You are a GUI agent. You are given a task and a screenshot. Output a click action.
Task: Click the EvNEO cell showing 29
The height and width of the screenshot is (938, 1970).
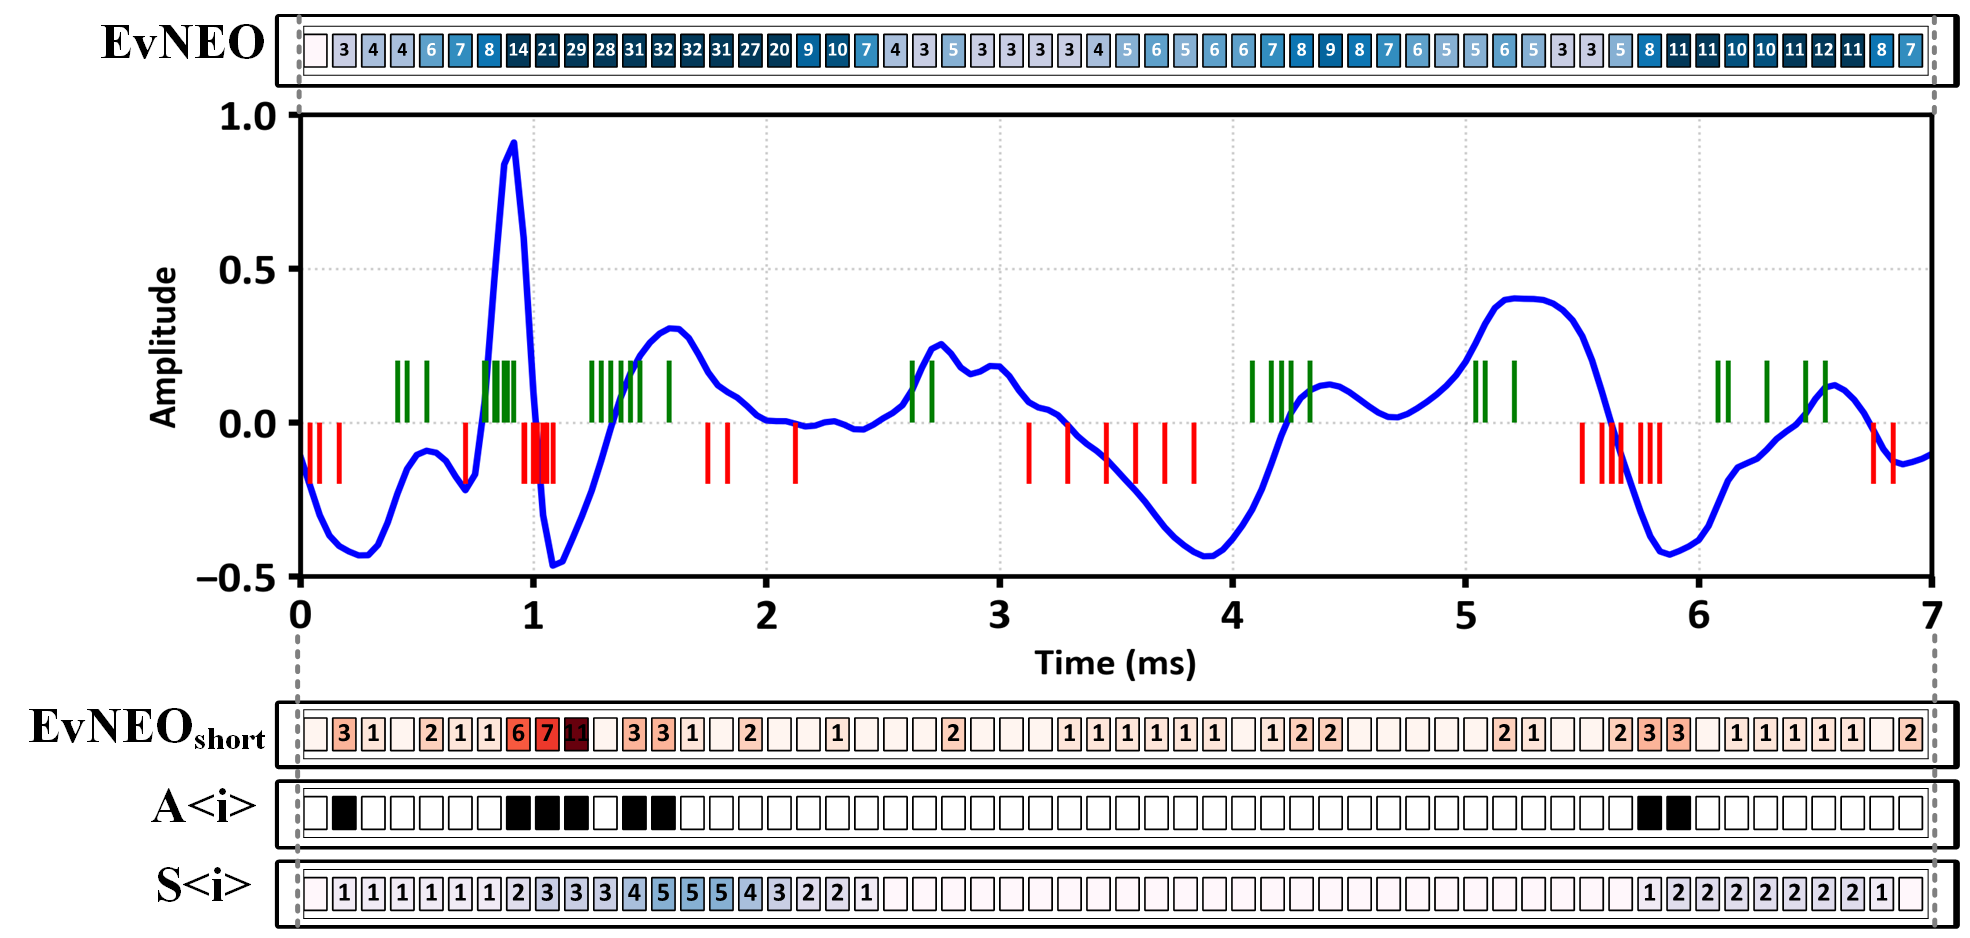[576, 50]
